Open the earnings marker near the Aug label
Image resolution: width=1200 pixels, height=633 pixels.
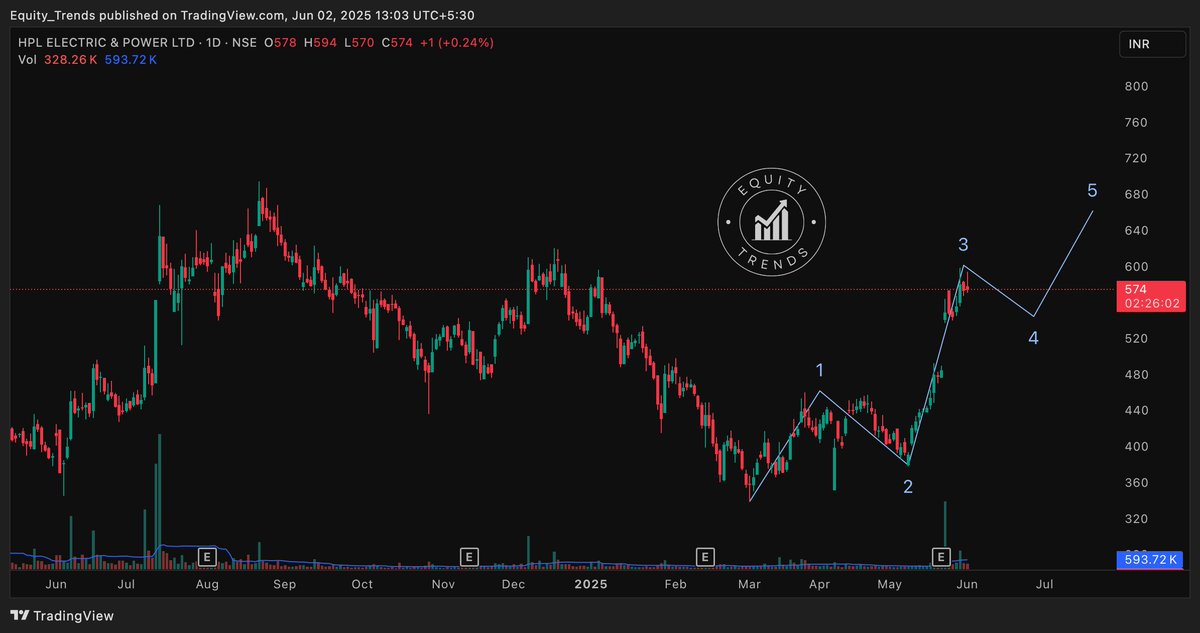(x=208, y=555)
